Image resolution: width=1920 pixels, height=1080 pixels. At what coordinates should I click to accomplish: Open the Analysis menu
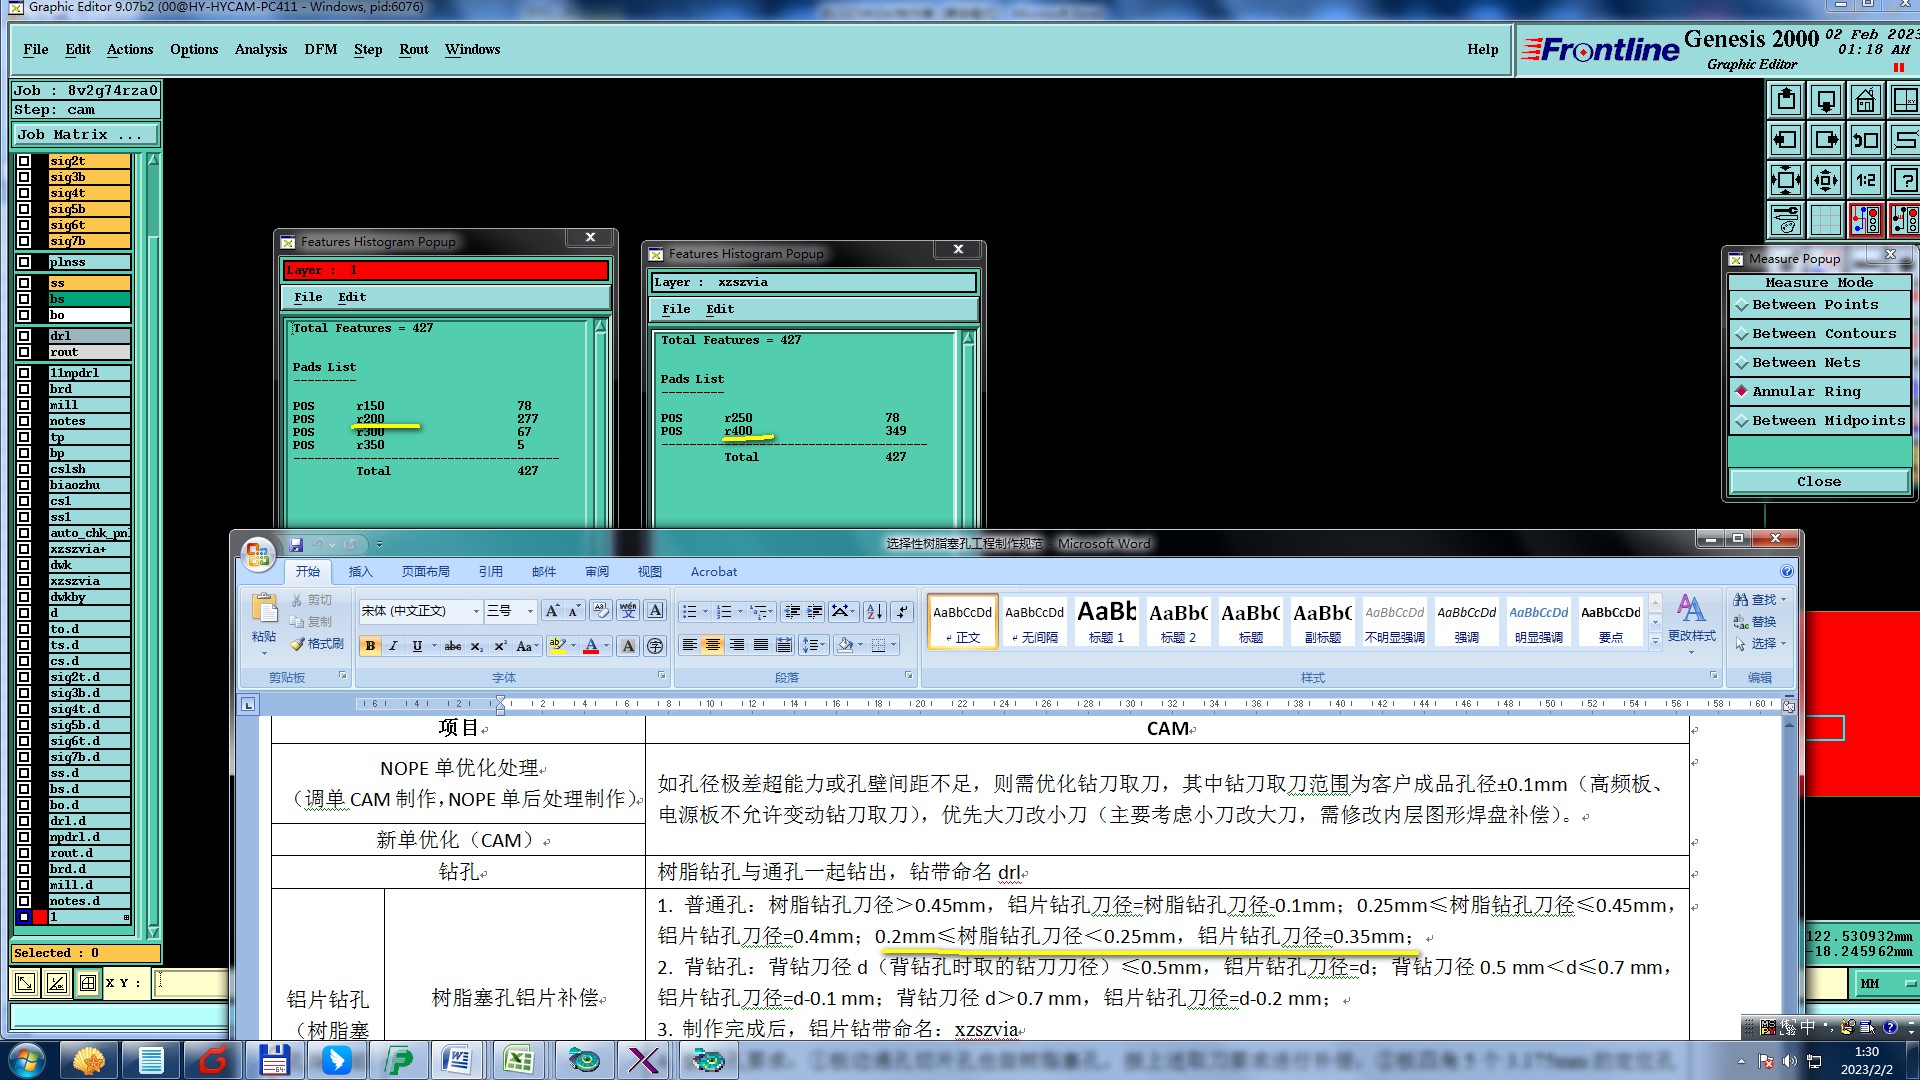click(260, 49)
